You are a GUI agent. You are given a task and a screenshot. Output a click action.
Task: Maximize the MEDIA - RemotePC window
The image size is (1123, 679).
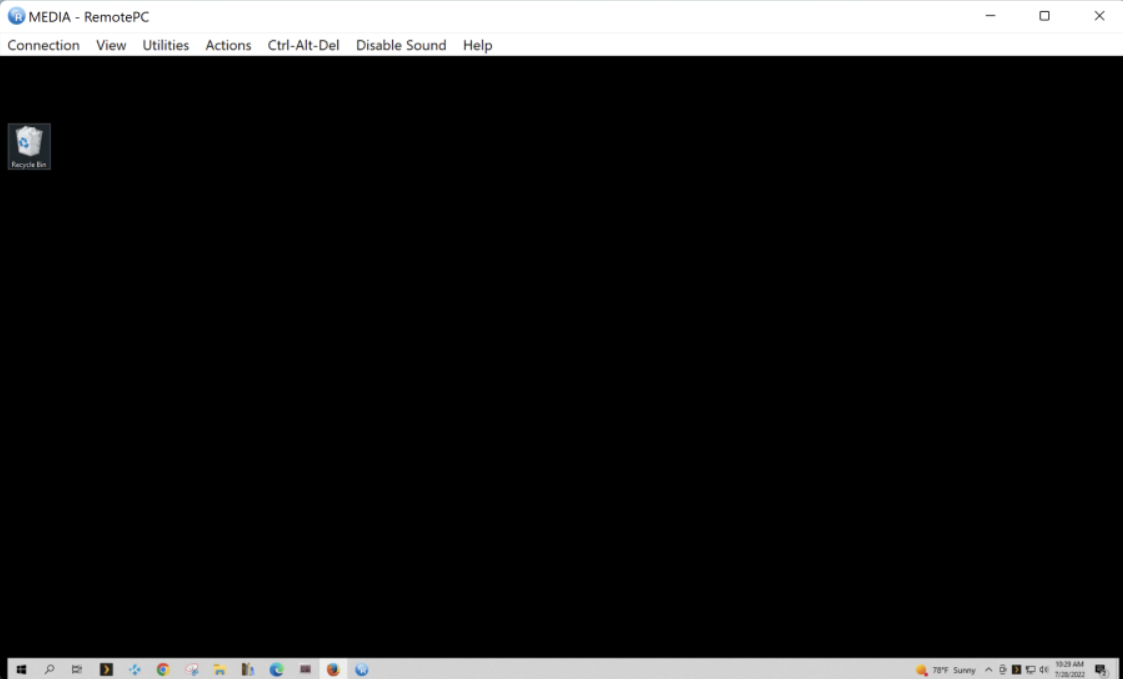click(x=1044, y=16)
